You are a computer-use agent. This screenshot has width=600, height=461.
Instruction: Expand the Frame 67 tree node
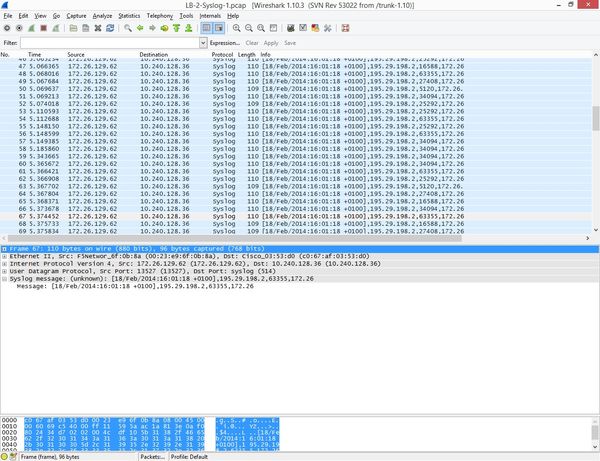5,247
